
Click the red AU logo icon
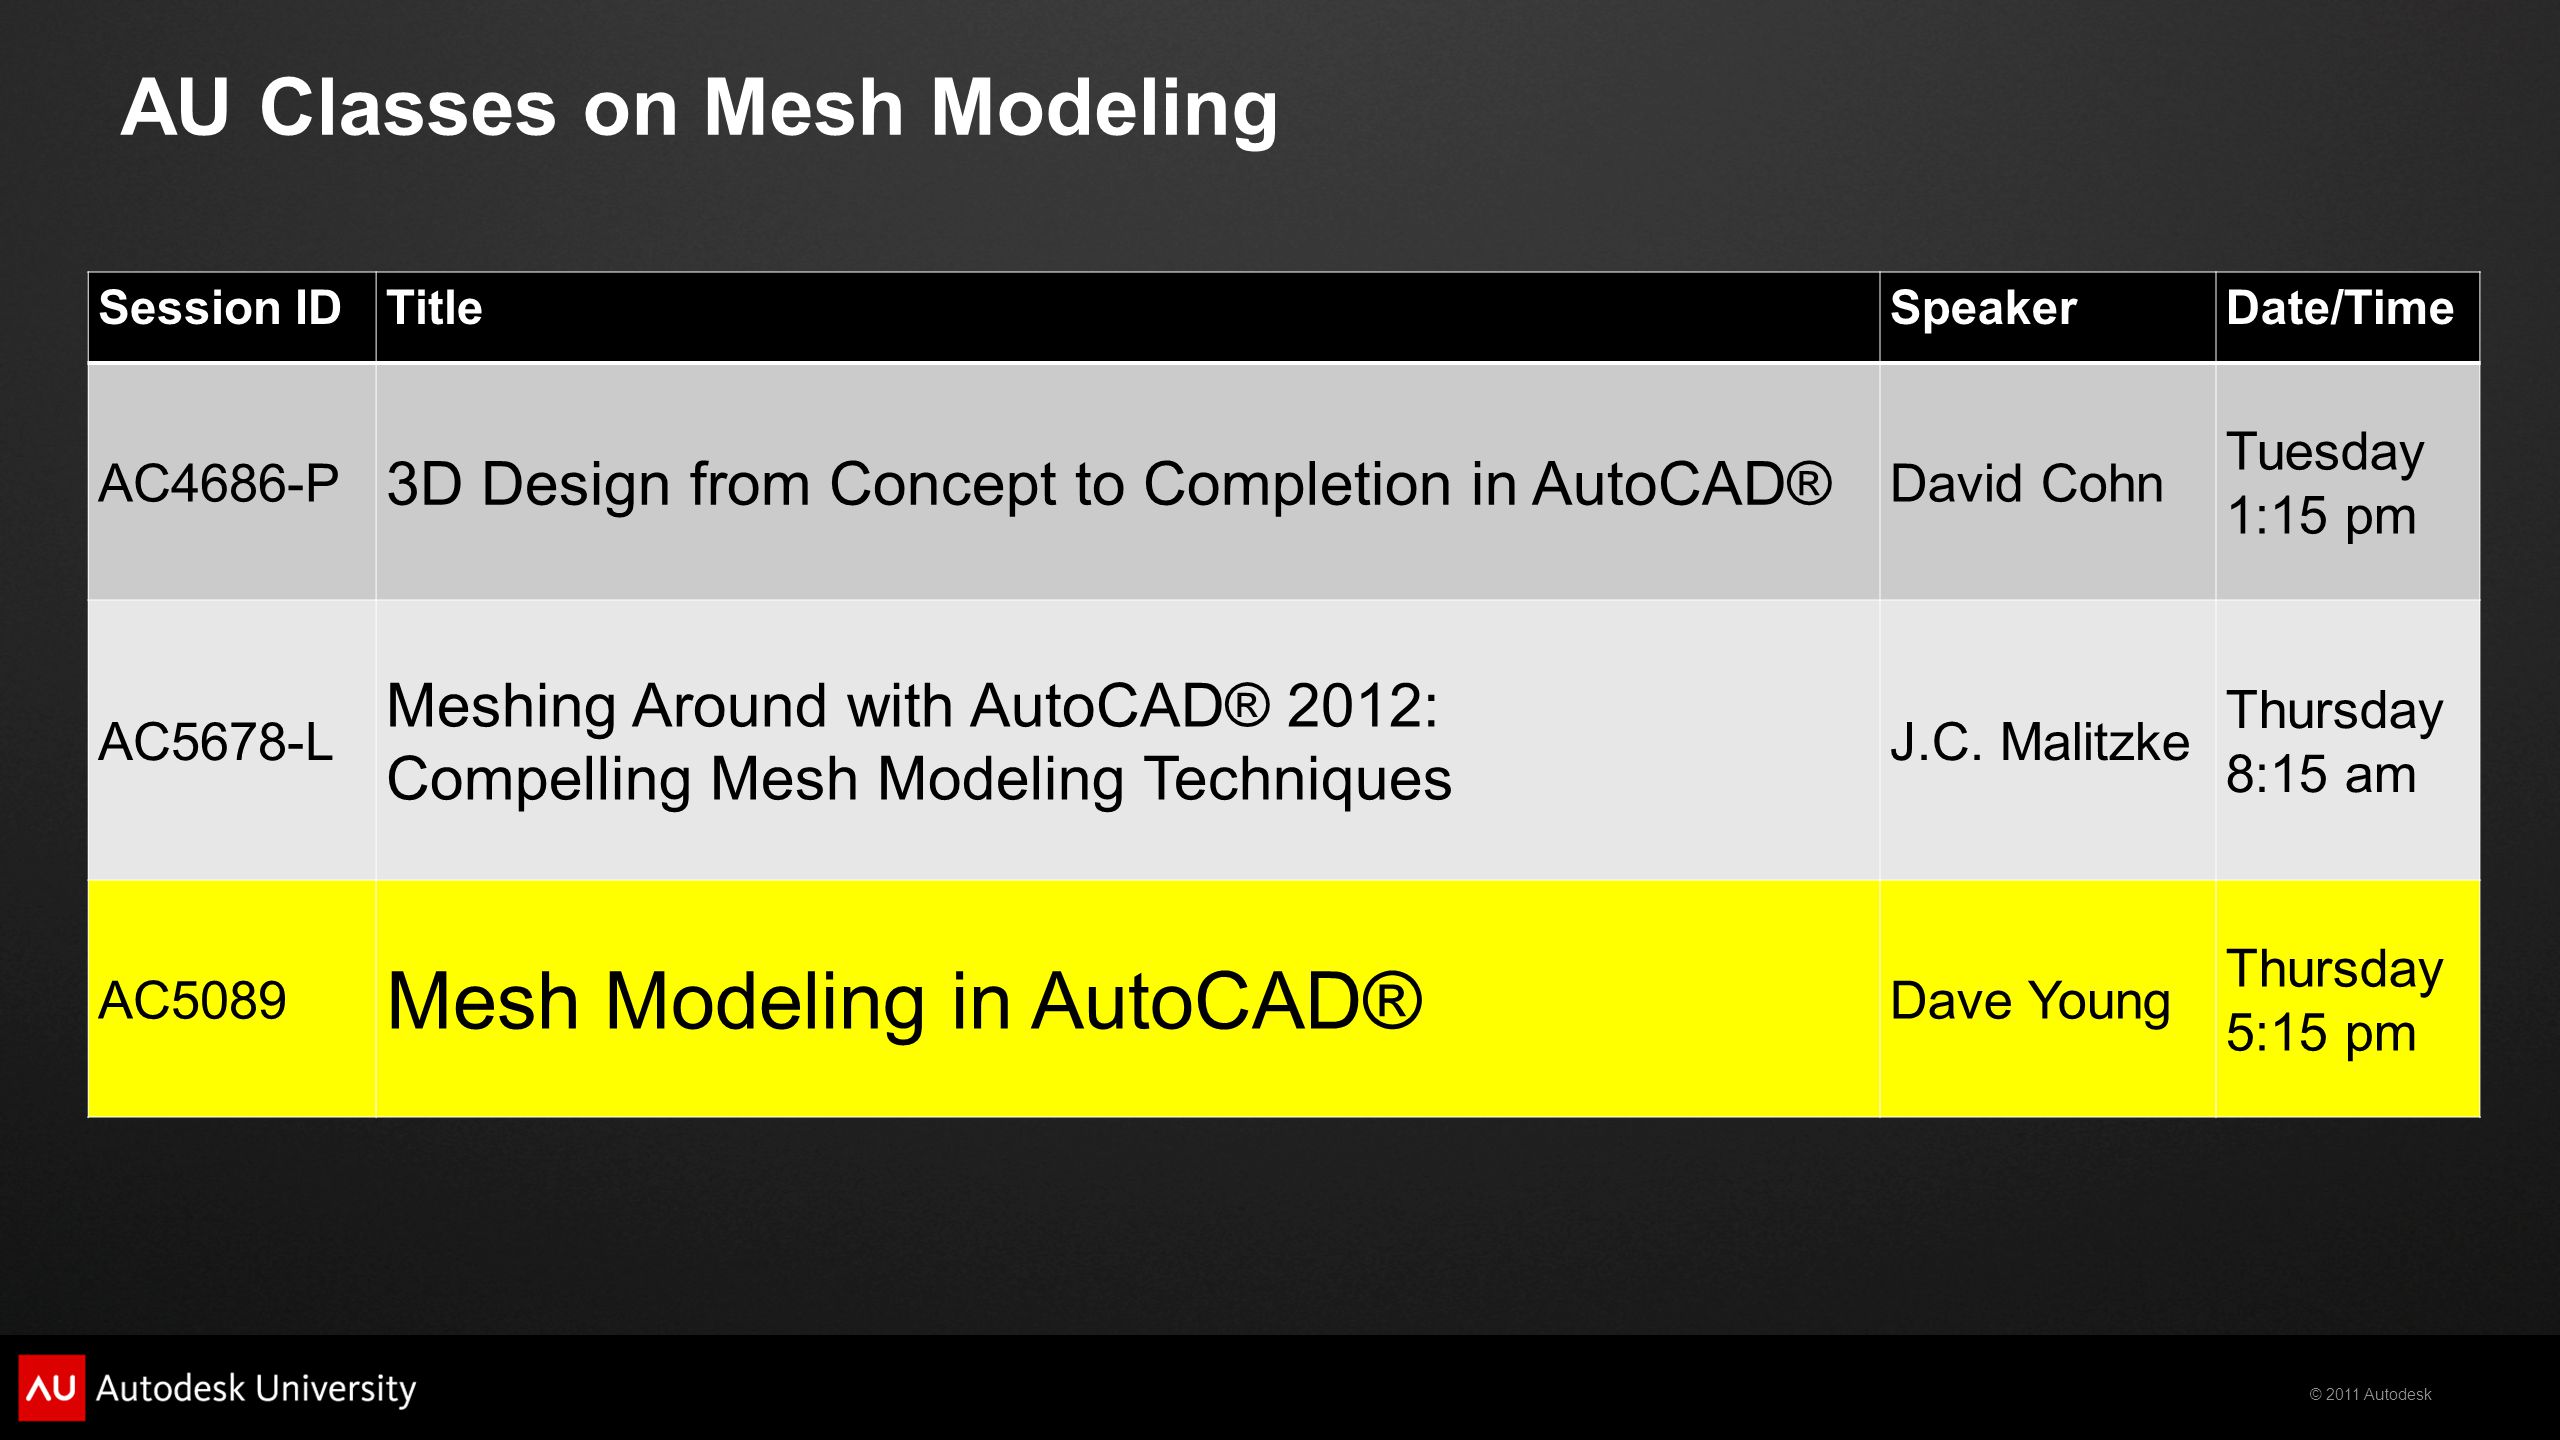(51, 1387)
